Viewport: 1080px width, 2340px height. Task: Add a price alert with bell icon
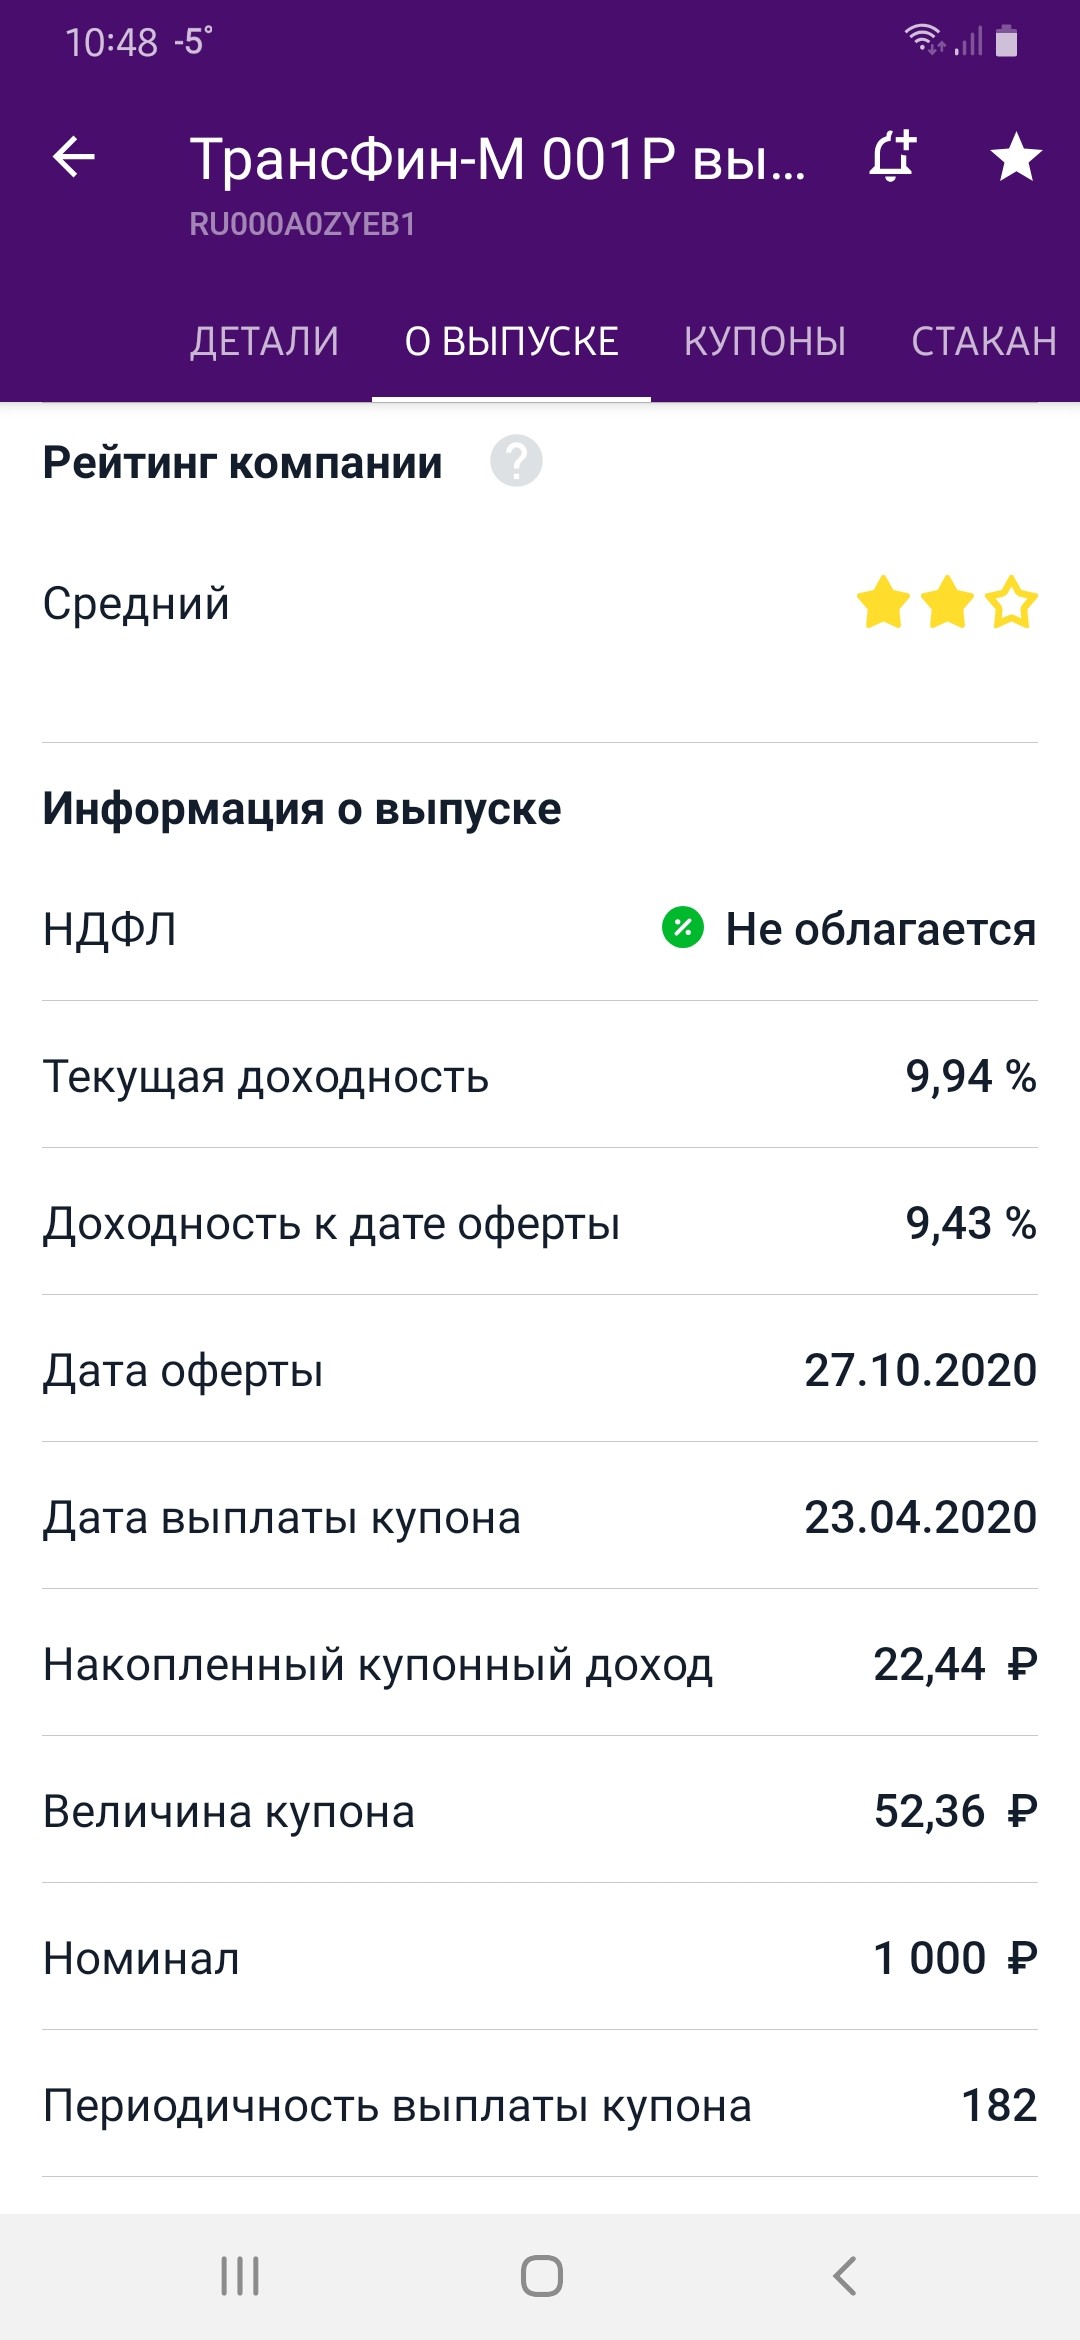(x=892, y=157)
